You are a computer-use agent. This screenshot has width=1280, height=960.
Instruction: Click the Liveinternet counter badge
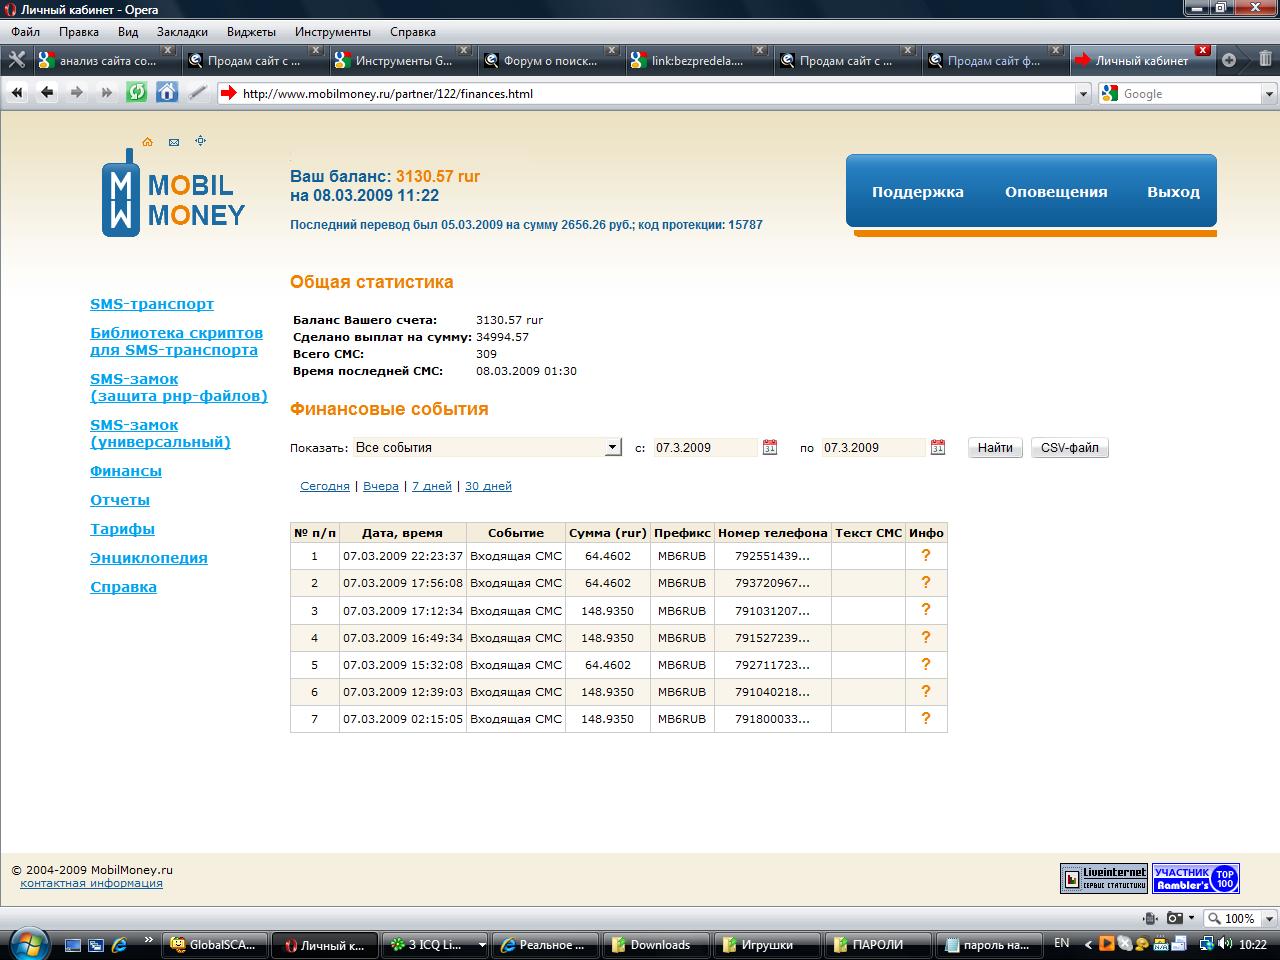pyautogui.click(x=1104, y=878)
